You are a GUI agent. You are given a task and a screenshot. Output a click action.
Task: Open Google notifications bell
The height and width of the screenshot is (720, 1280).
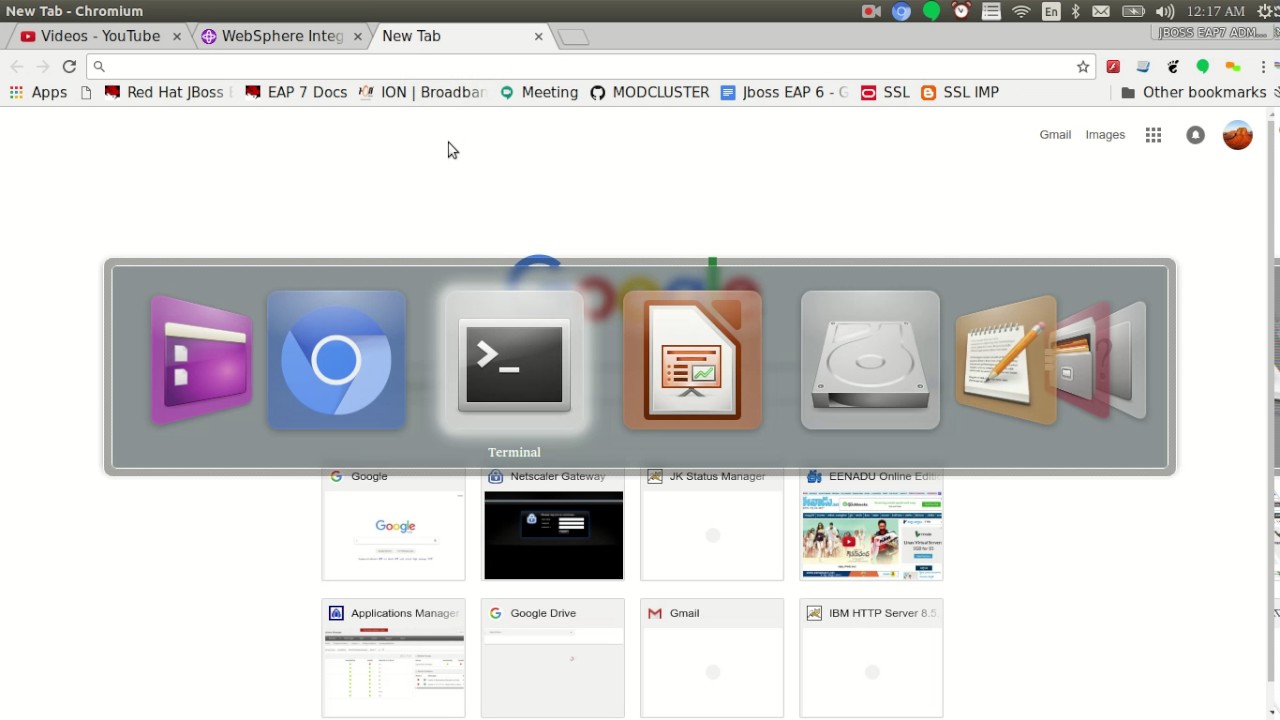(1195, 135)
